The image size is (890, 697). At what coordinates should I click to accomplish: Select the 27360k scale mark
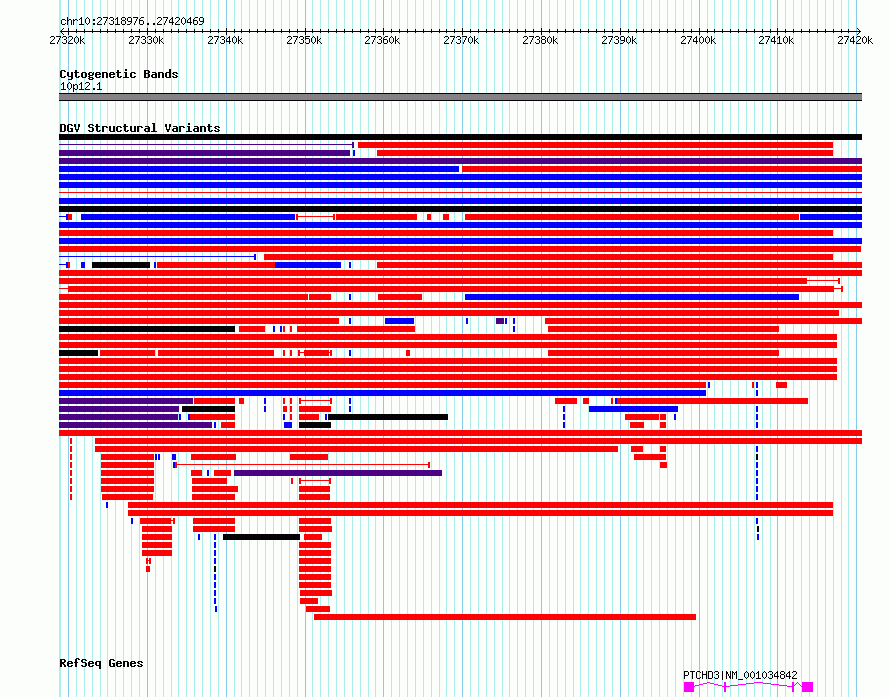[382, 40]
